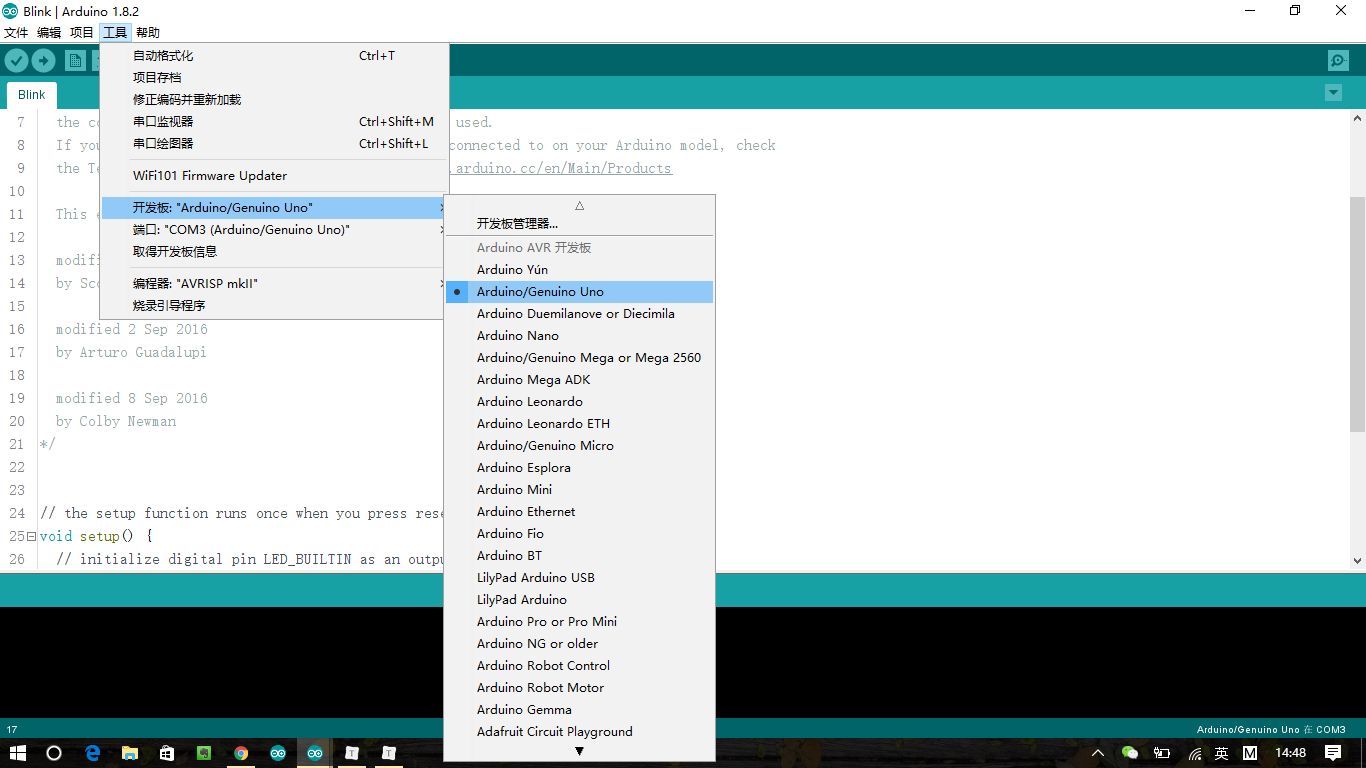
Task: Select Arduino Mega ADK board
Action: pyautogui.click(x=579, y=380)
